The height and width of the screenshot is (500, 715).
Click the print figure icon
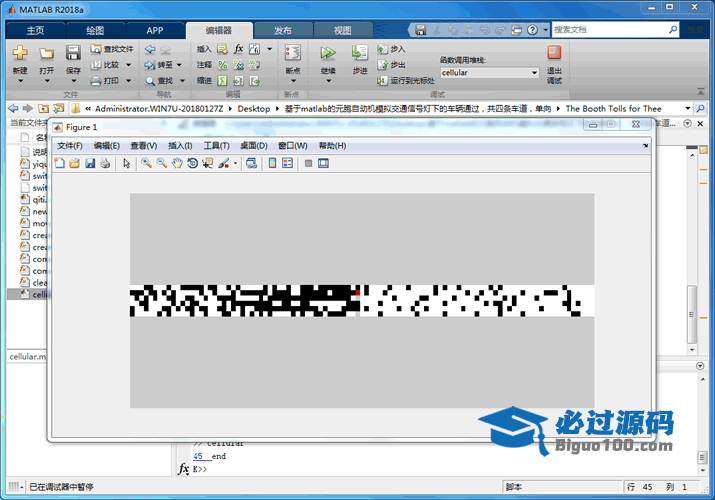105,163
